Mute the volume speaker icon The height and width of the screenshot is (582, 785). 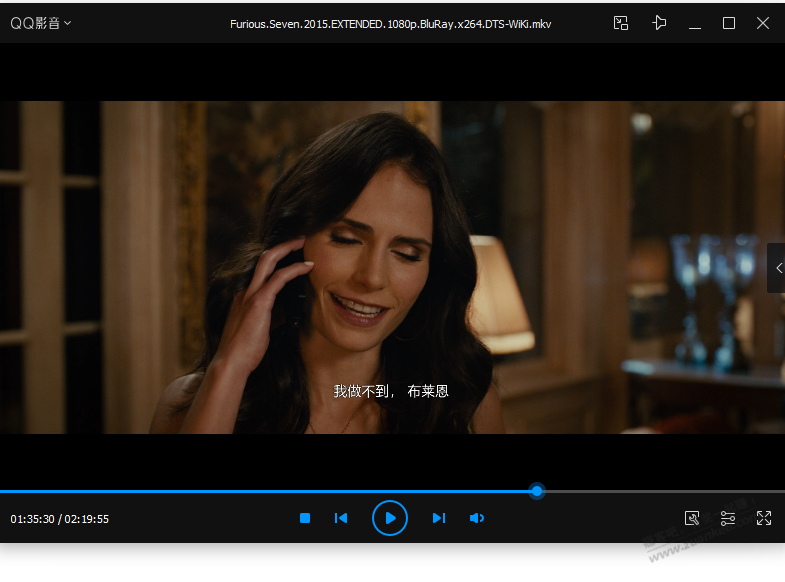click(x=477, y=518)
